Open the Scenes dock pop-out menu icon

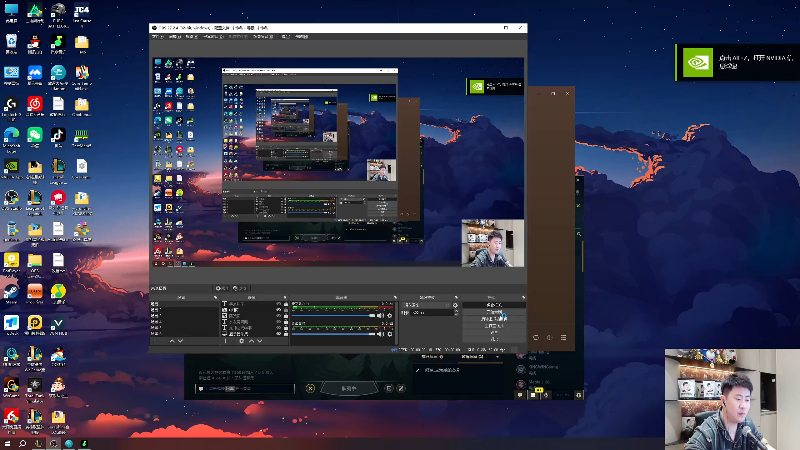pos(215,297)
